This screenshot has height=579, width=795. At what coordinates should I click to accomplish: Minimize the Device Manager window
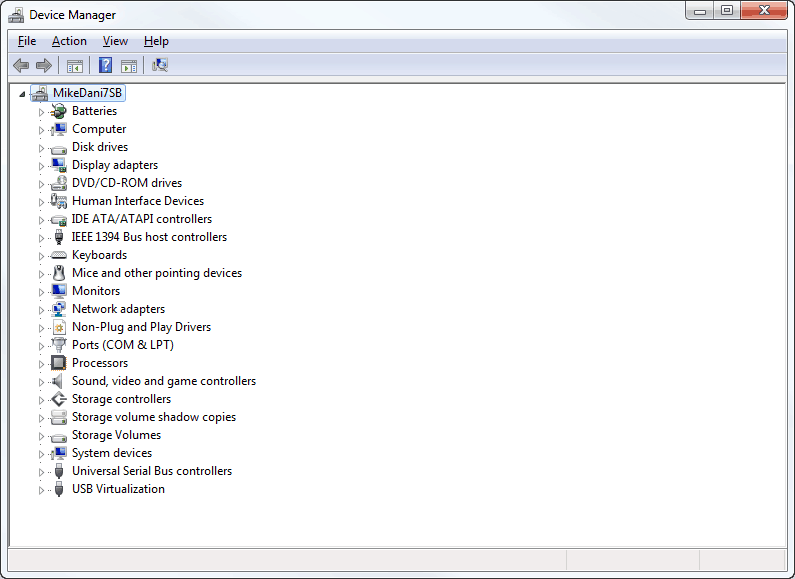click(x=700, y=11)
